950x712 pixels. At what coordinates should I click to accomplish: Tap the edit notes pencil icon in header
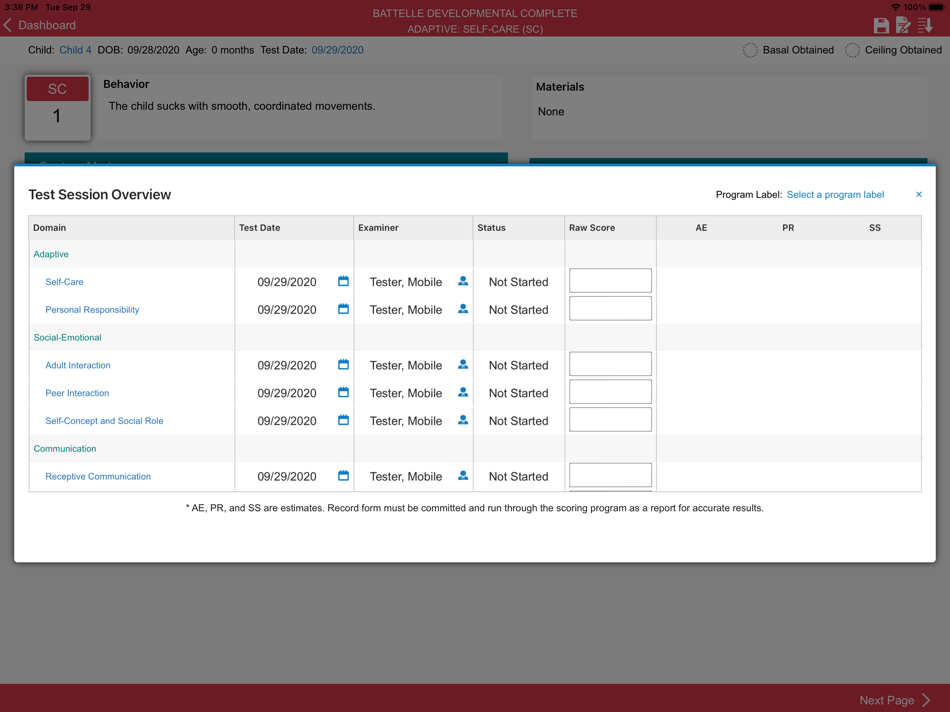[x=903, y=25]
